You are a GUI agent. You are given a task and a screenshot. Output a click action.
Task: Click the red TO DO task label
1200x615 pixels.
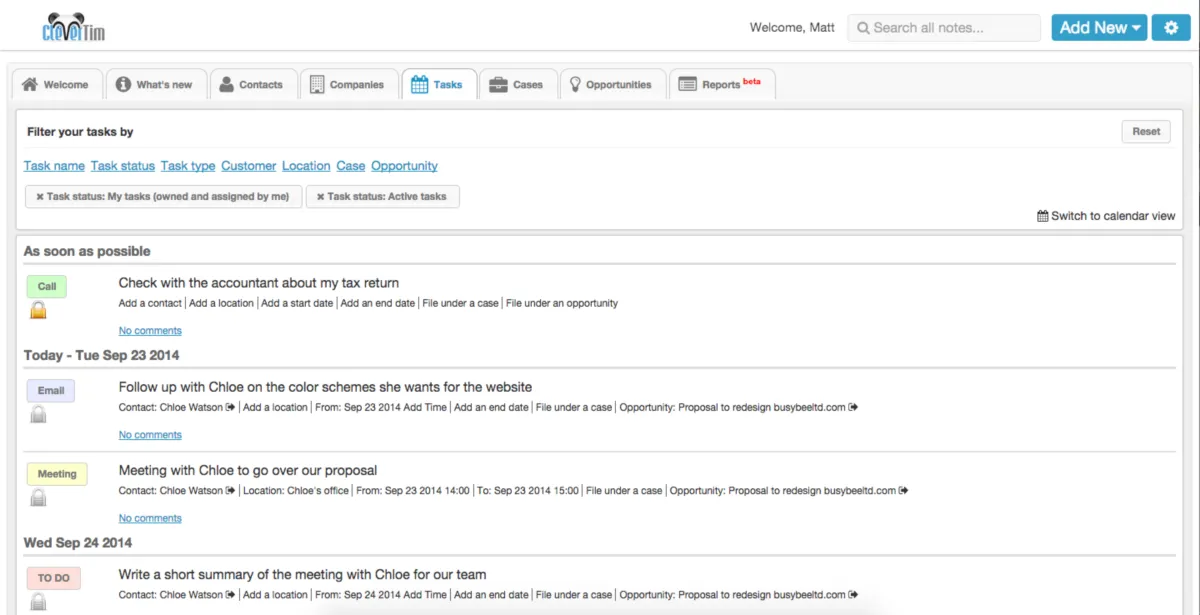53,578
